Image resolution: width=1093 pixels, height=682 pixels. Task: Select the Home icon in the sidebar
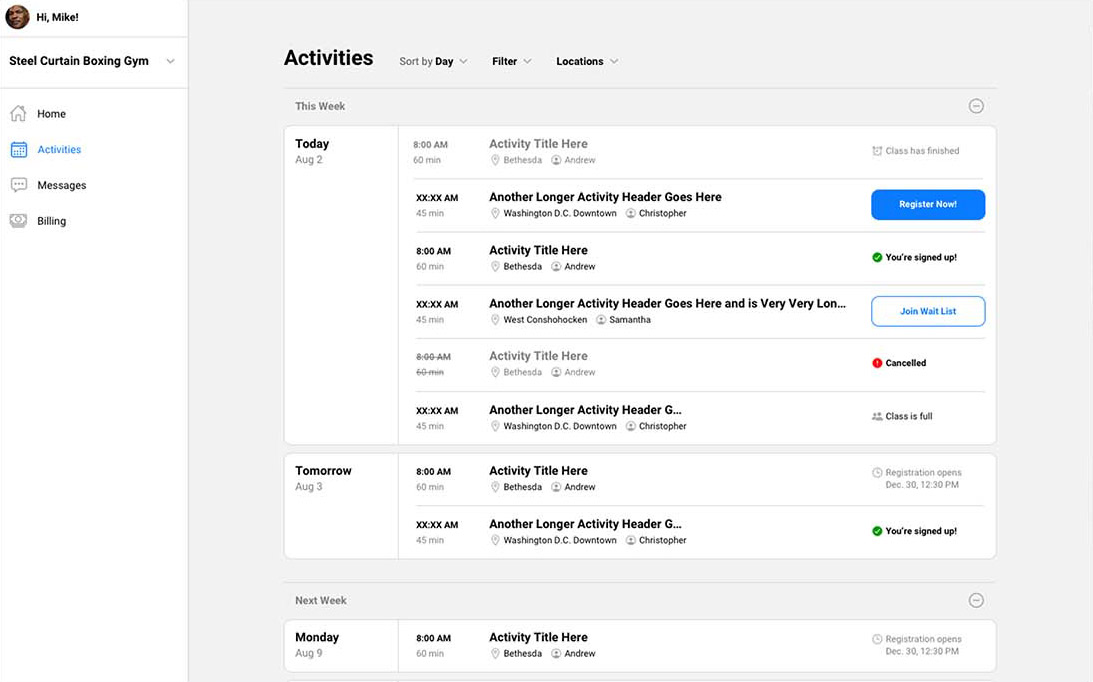point(17,113)
